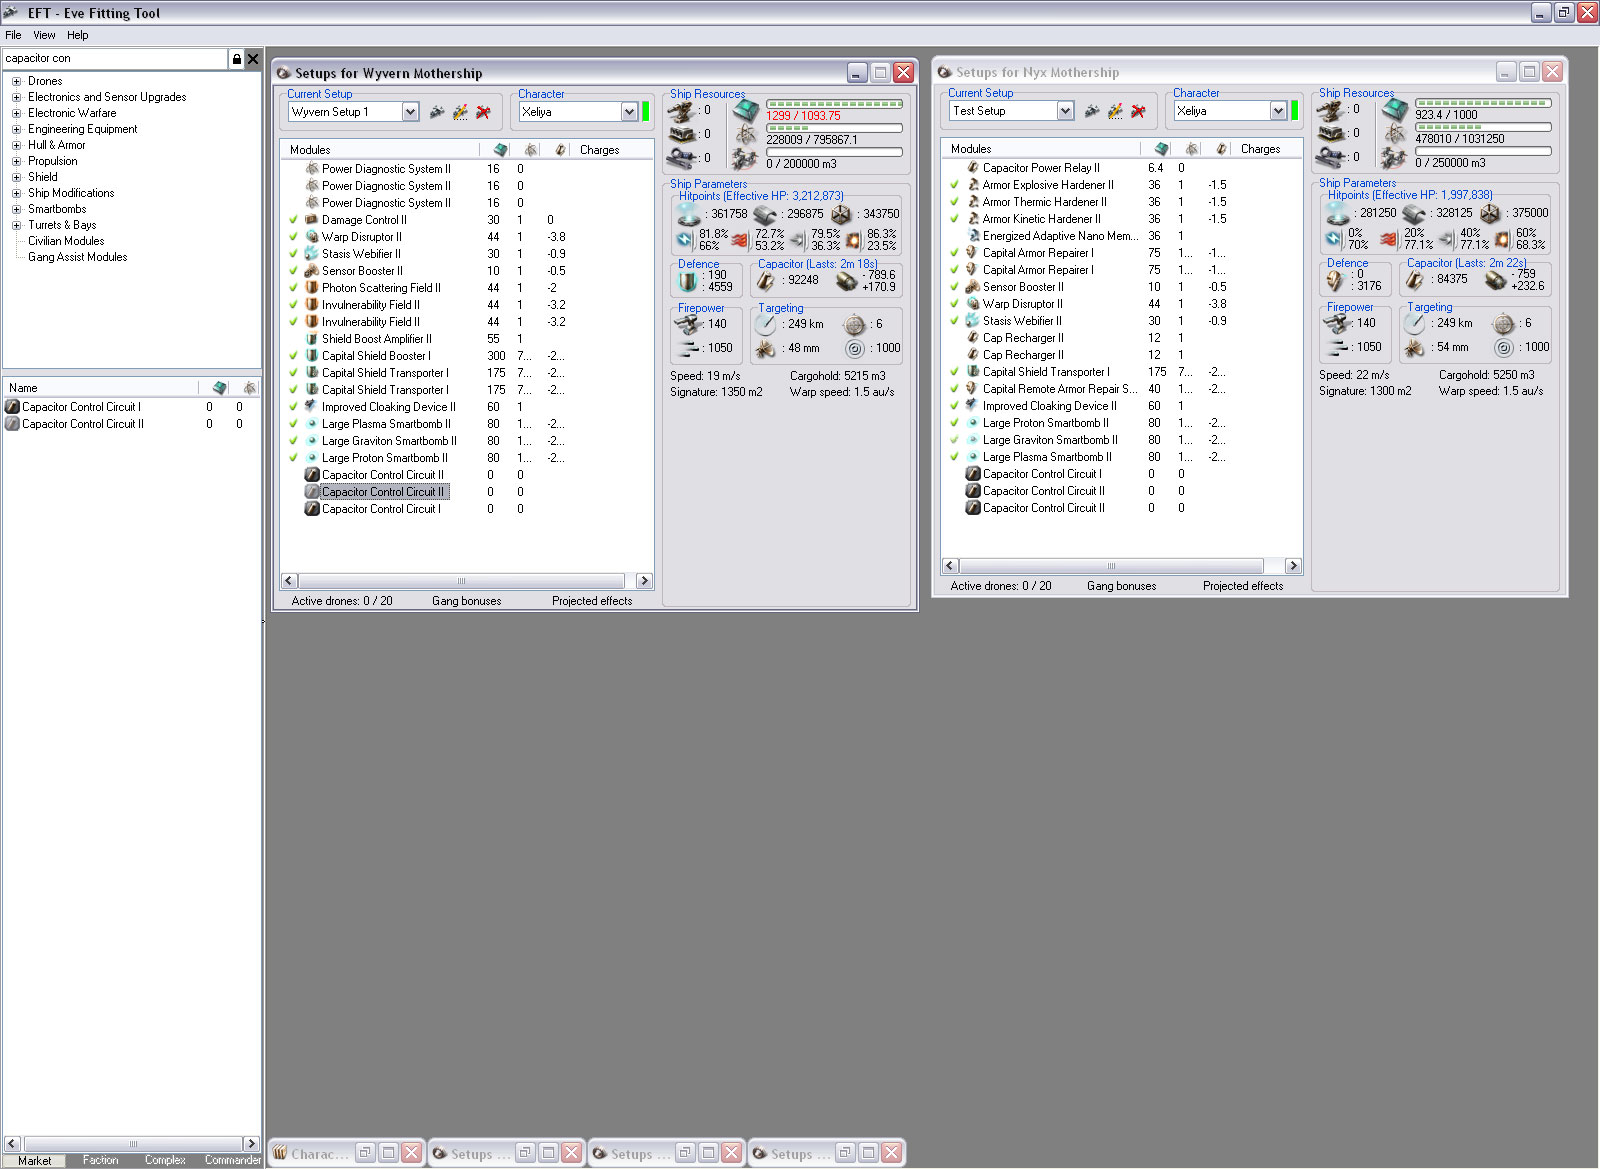Image resolution: width=1600 pixels, height=1169 pixels.
Task: Click the powergrid usage bar in Nyx window
Action: click(1483, 127)
